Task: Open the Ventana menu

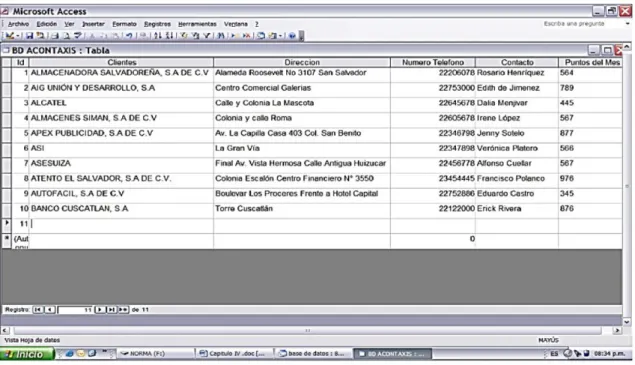Action: [236, 24]
